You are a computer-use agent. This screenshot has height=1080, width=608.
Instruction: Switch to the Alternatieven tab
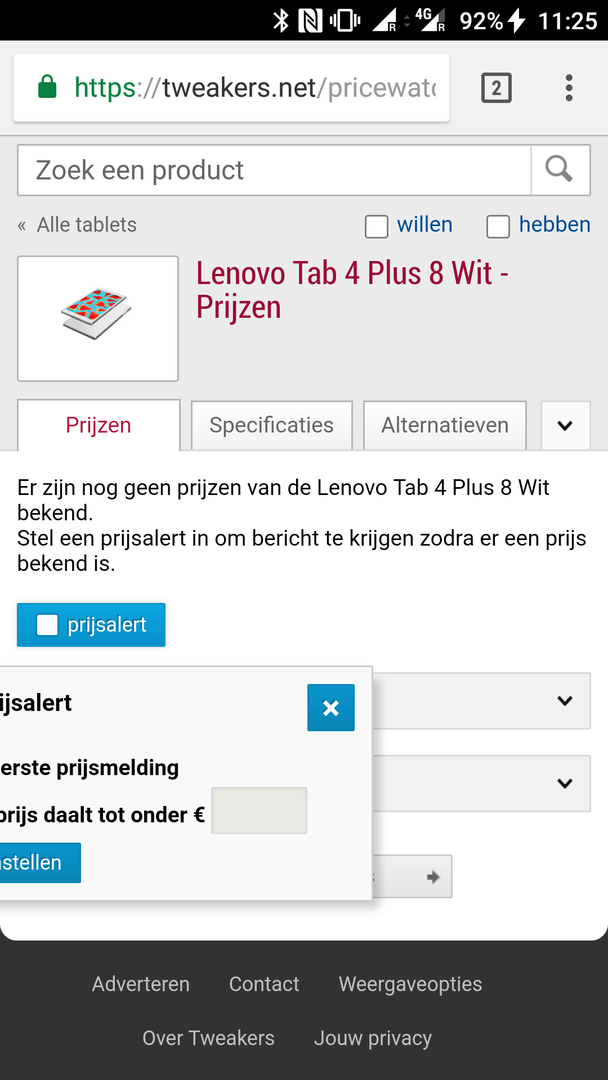tap(445, 425)
